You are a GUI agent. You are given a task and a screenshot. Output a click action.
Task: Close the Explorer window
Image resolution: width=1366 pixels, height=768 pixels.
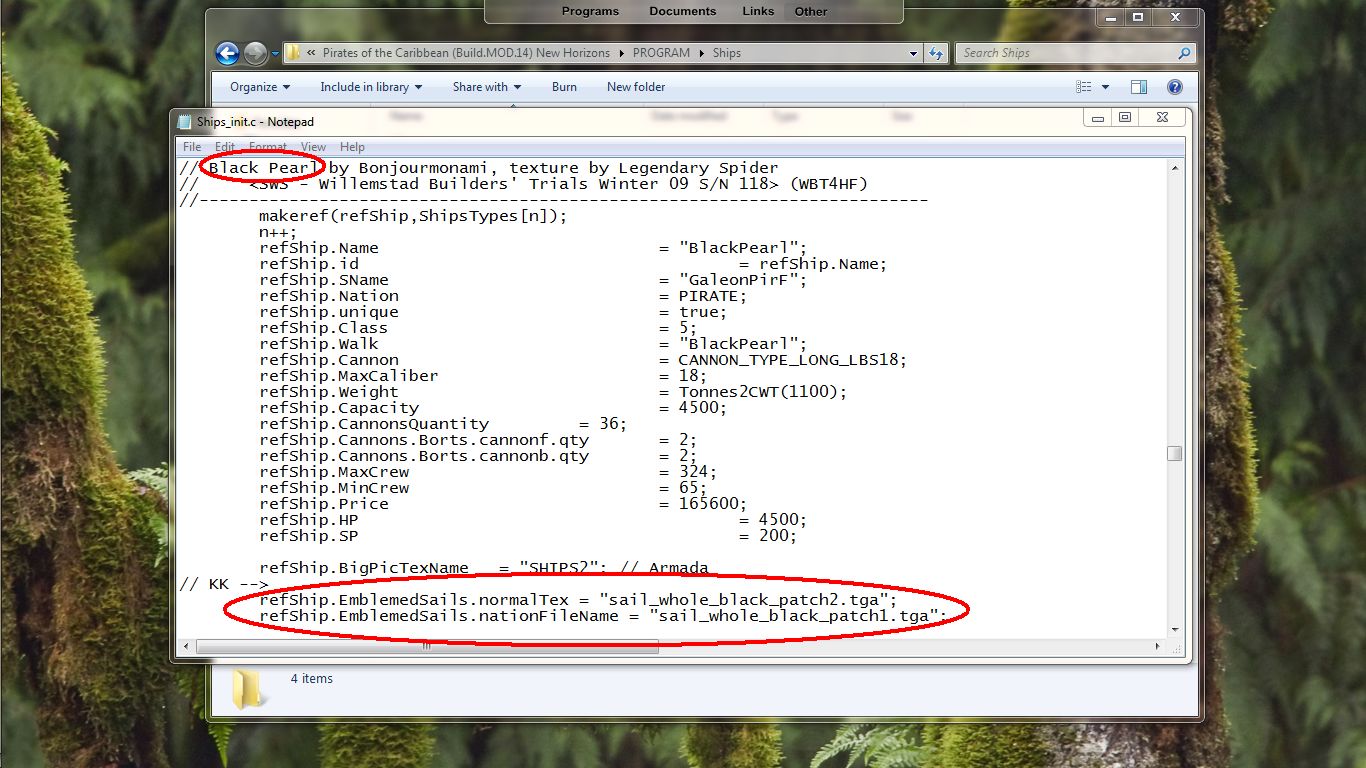[1173, 18]
